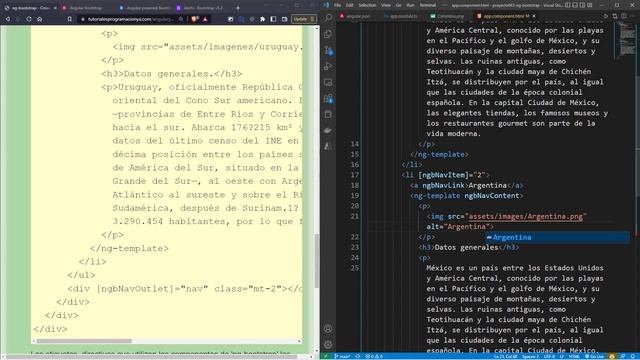This screenshot has height=360, width=640.
Task: Click the browser Update button
Action: pyautogui.click(x=304, y=19)
